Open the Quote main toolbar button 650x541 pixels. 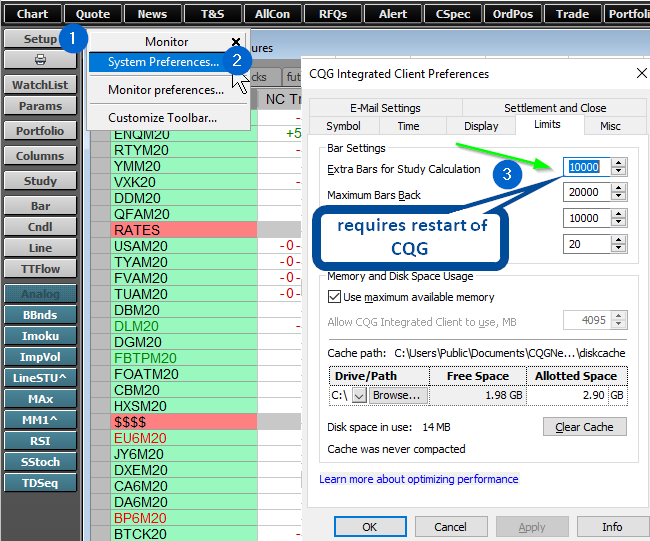[93, 14]
